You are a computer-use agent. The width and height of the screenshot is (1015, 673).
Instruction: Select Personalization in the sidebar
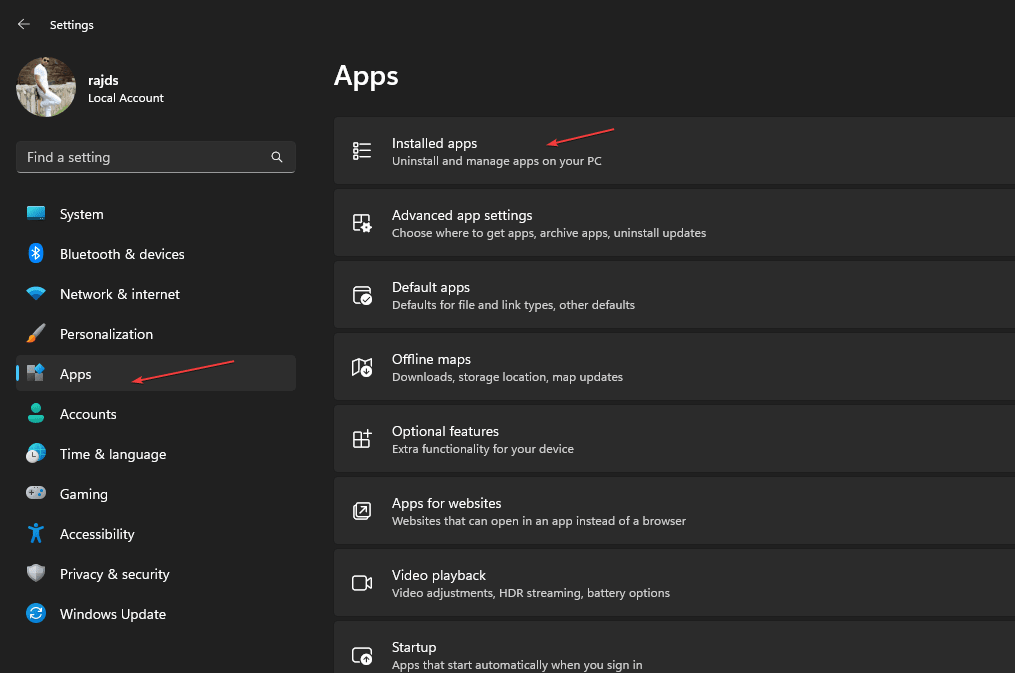click(105, 333)
